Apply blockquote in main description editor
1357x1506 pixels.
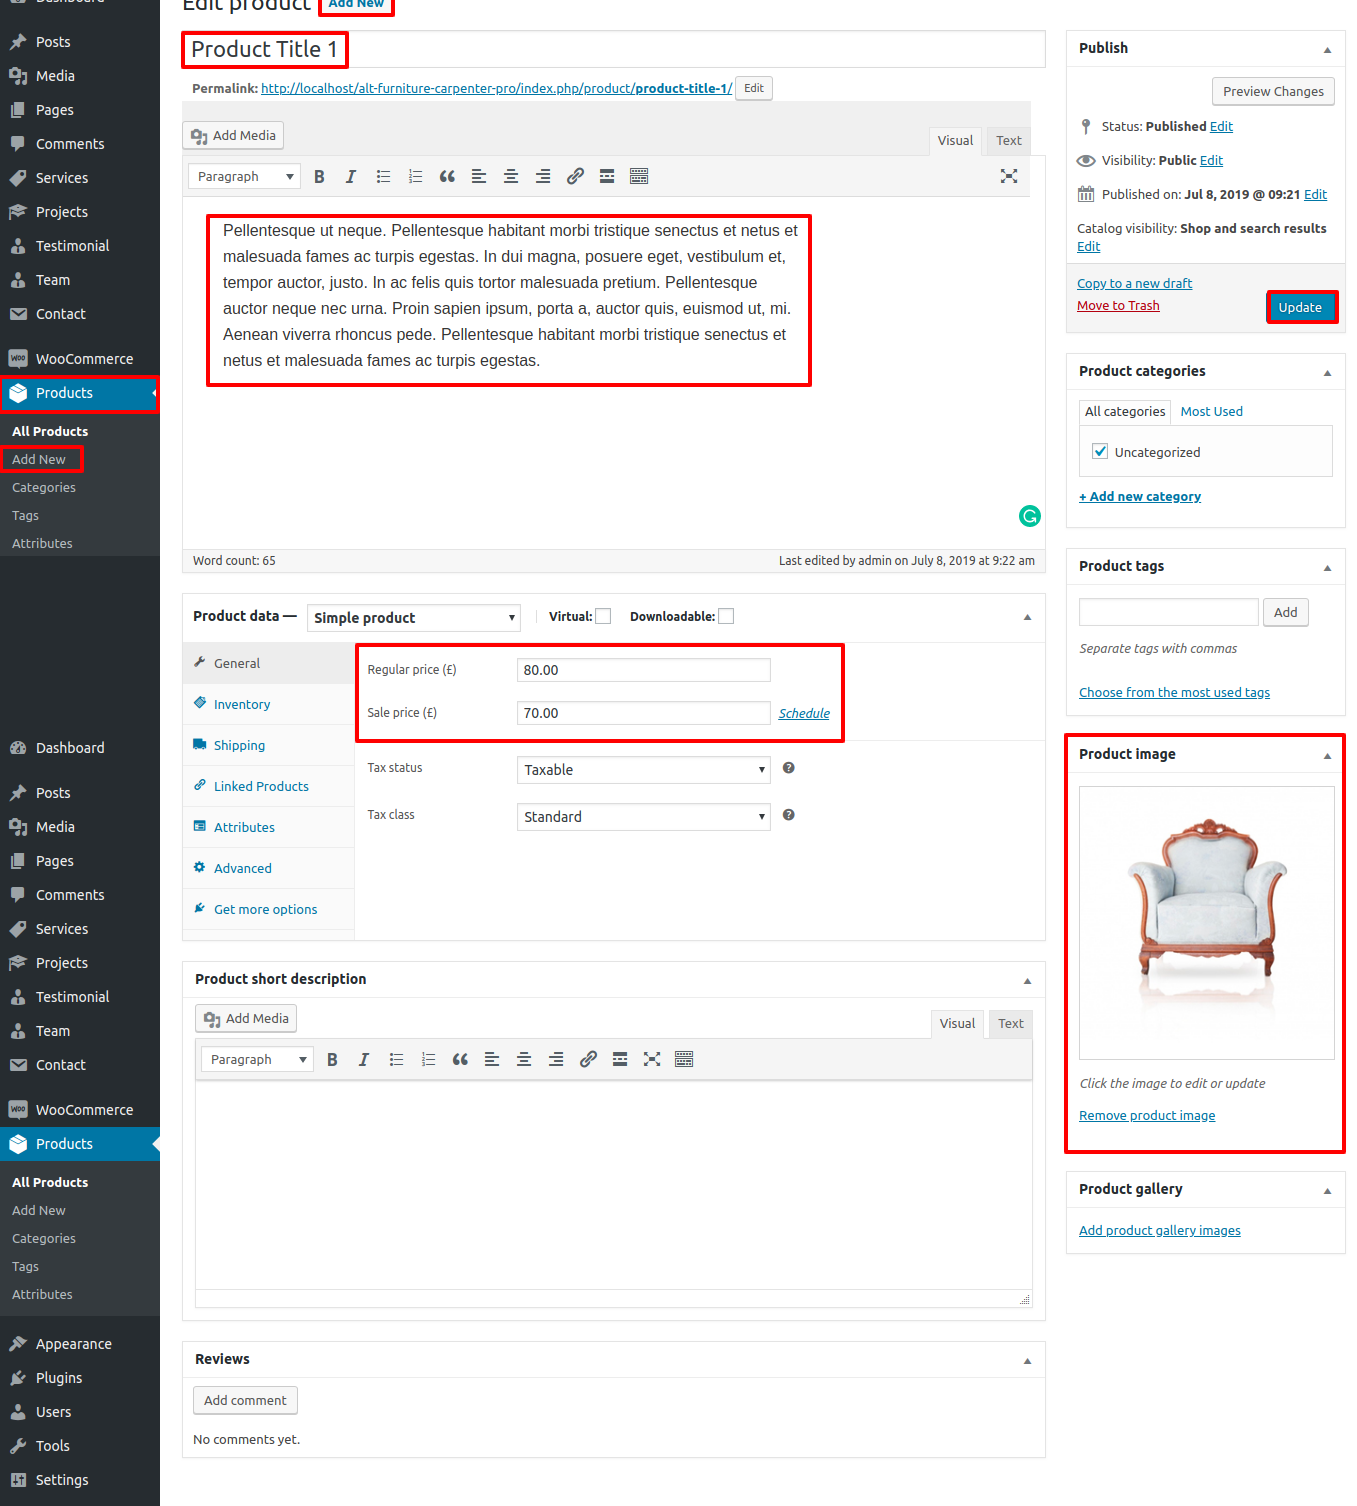click(447, 177)
